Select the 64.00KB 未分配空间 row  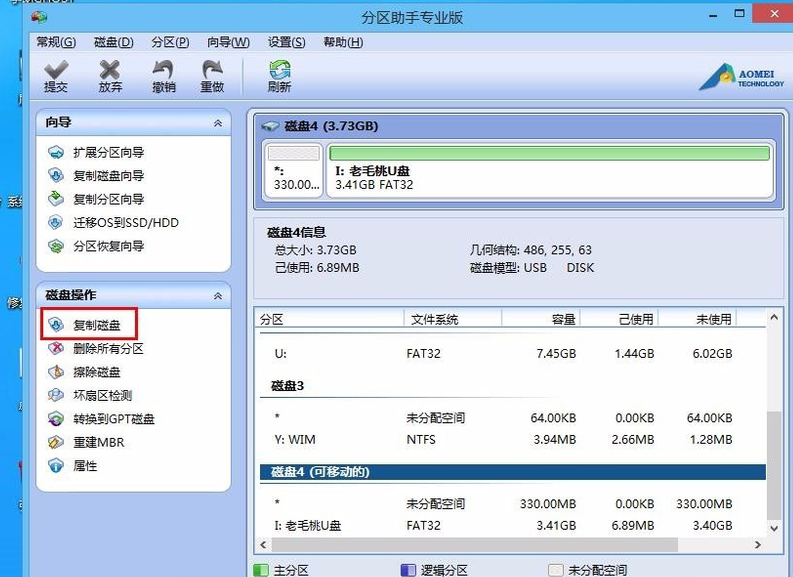click(513, 418)
